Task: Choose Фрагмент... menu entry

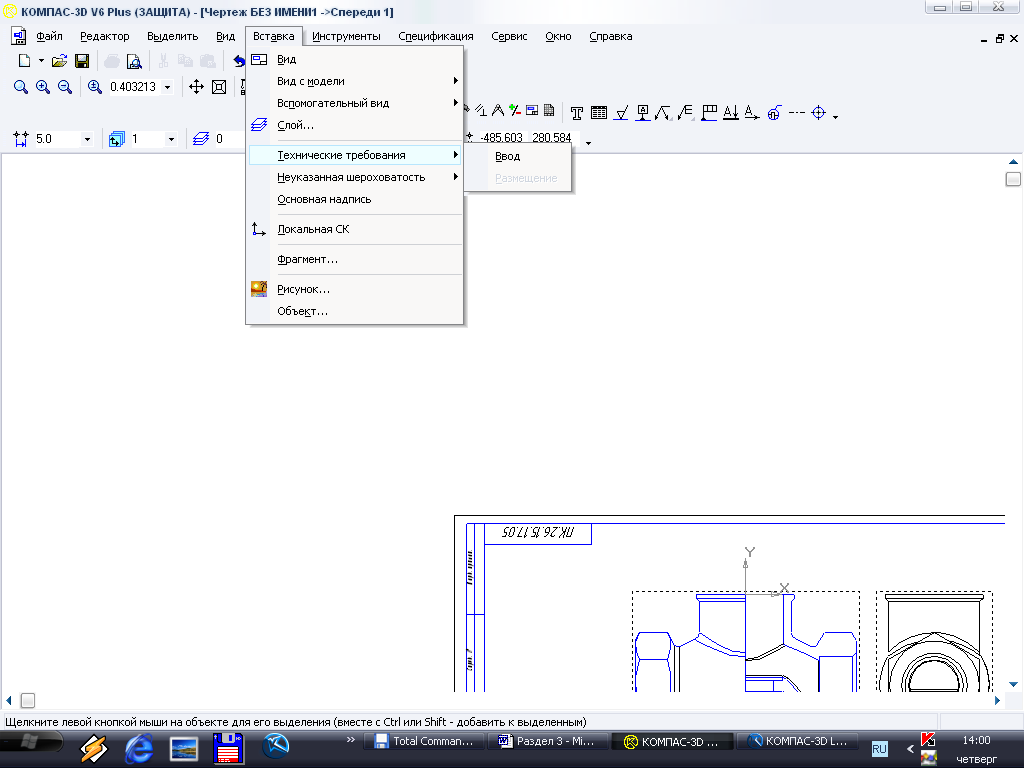Action: 355,259
